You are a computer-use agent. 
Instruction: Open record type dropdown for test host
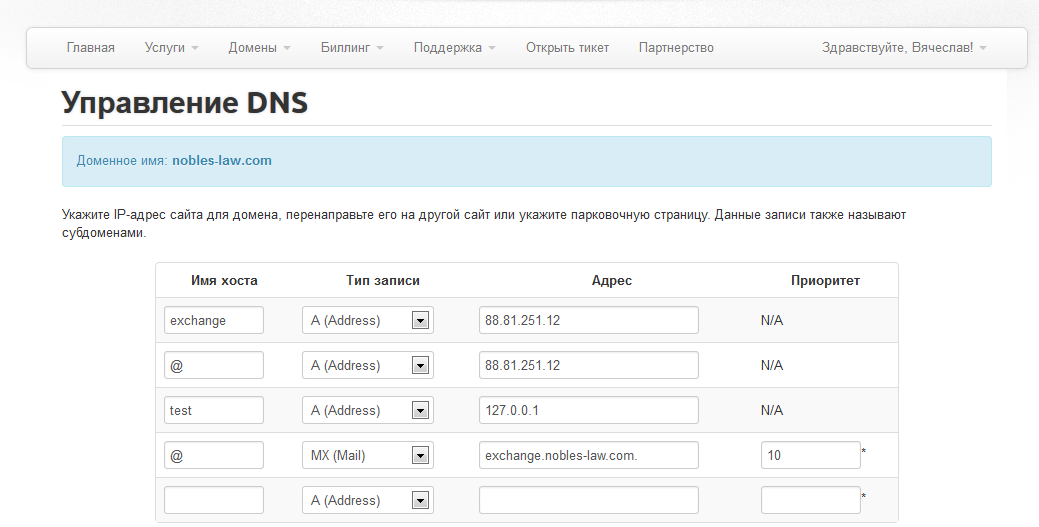(x=367, y=411)
